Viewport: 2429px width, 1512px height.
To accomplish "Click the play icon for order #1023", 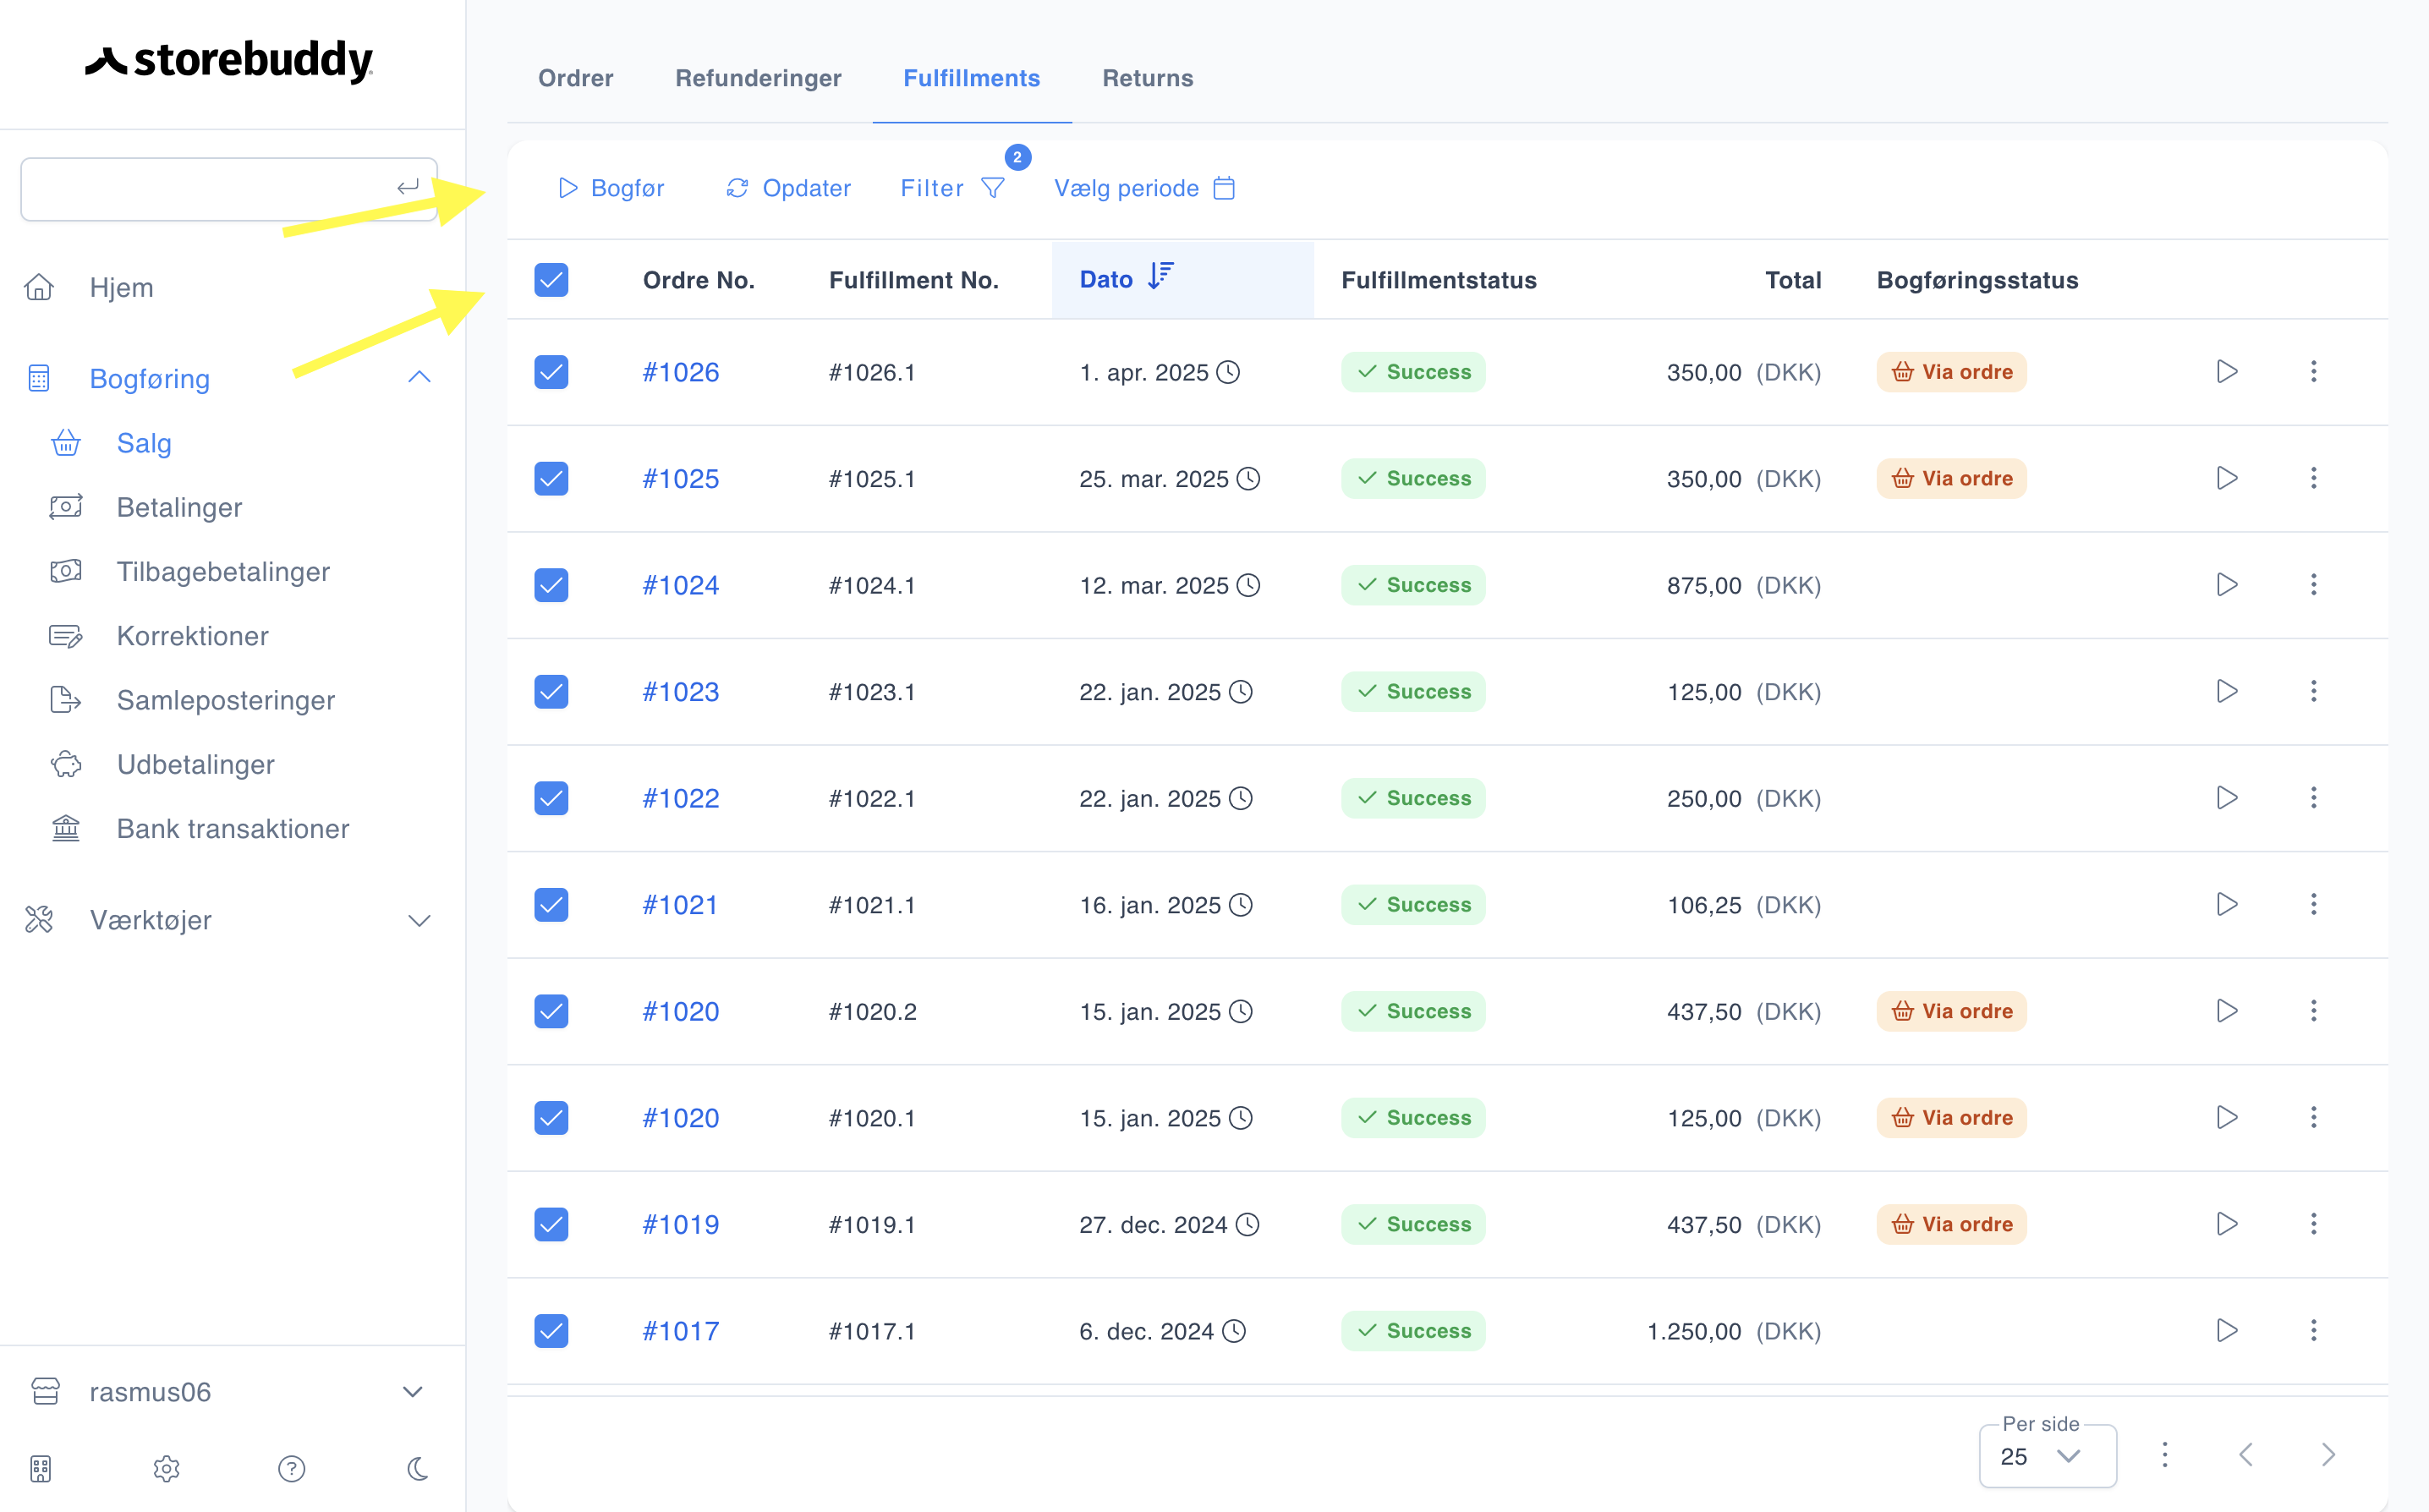I will (x=2226, y=691).
